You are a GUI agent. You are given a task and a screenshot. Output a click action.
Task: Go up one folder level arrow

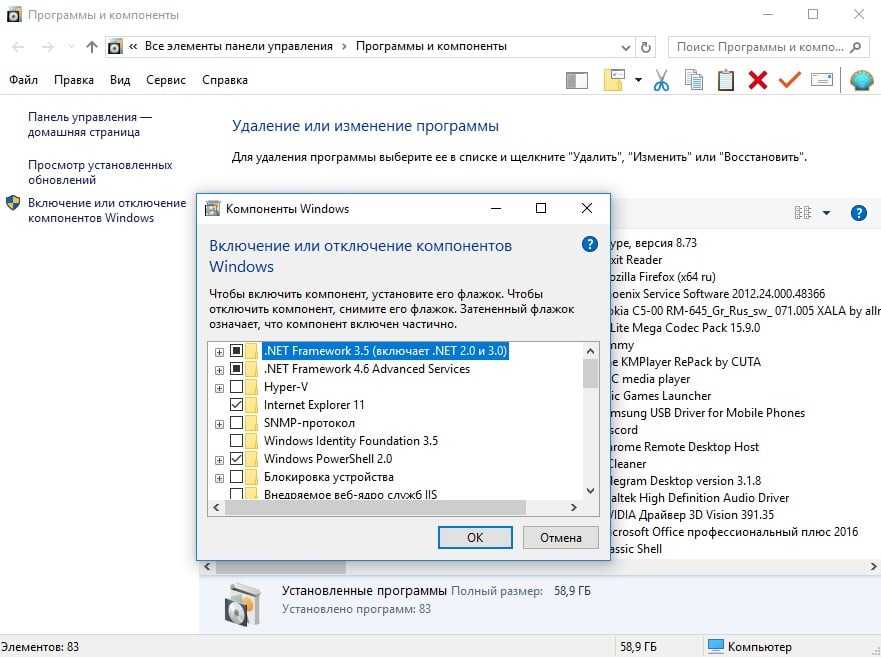pyautogui.click(x=92, y=47)
